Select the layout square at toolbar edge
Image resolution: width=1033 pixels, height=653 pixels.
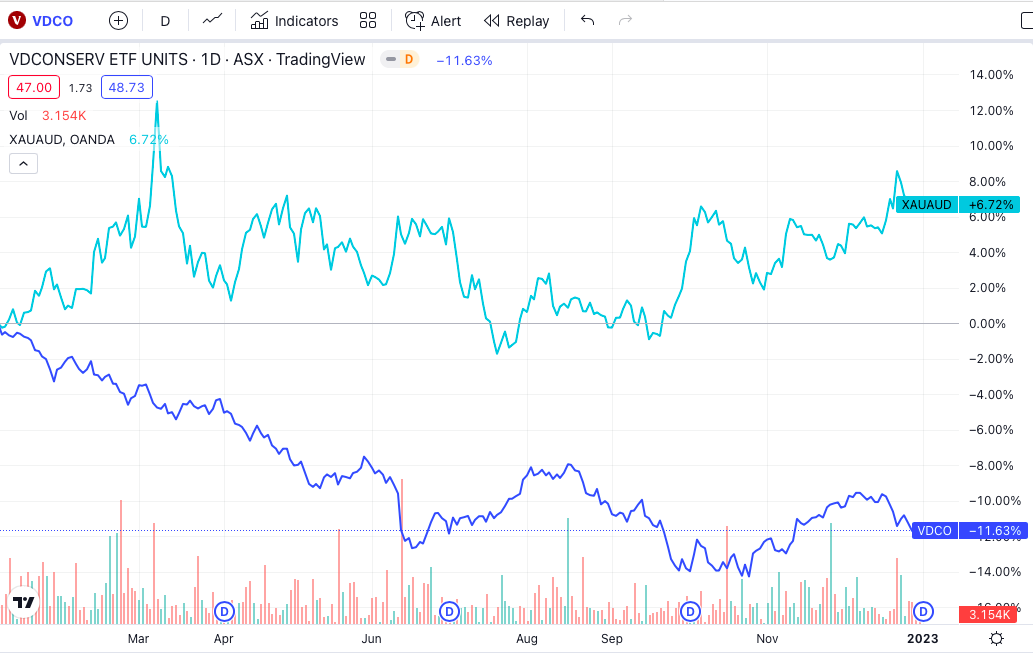(1026, 20)
